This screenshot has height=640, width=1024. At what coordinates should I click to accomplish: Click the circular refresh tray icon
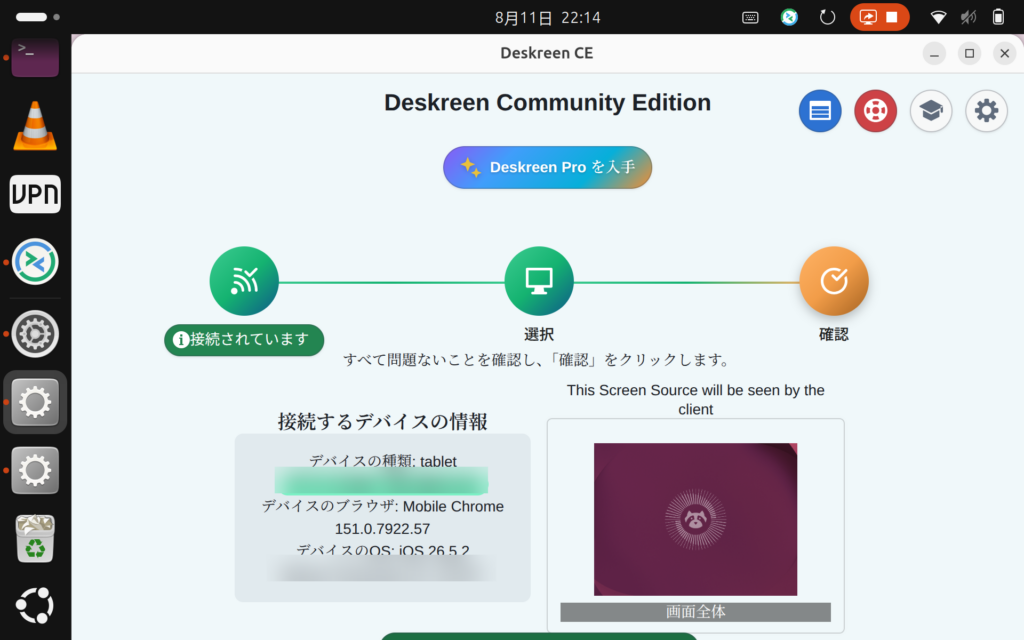coord(827,18)
